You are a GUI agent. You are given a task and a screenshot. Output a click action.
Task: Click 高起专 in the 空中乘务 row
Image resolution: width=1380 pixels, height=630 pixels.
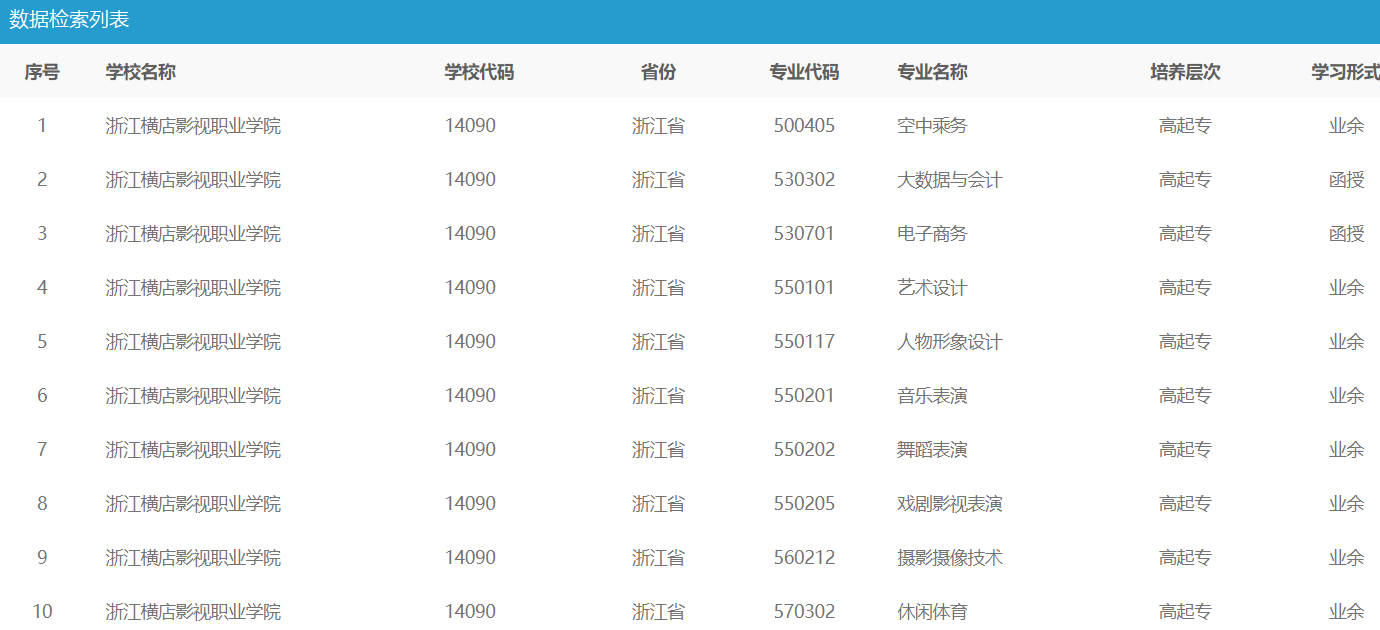[x=1185, y=126]
